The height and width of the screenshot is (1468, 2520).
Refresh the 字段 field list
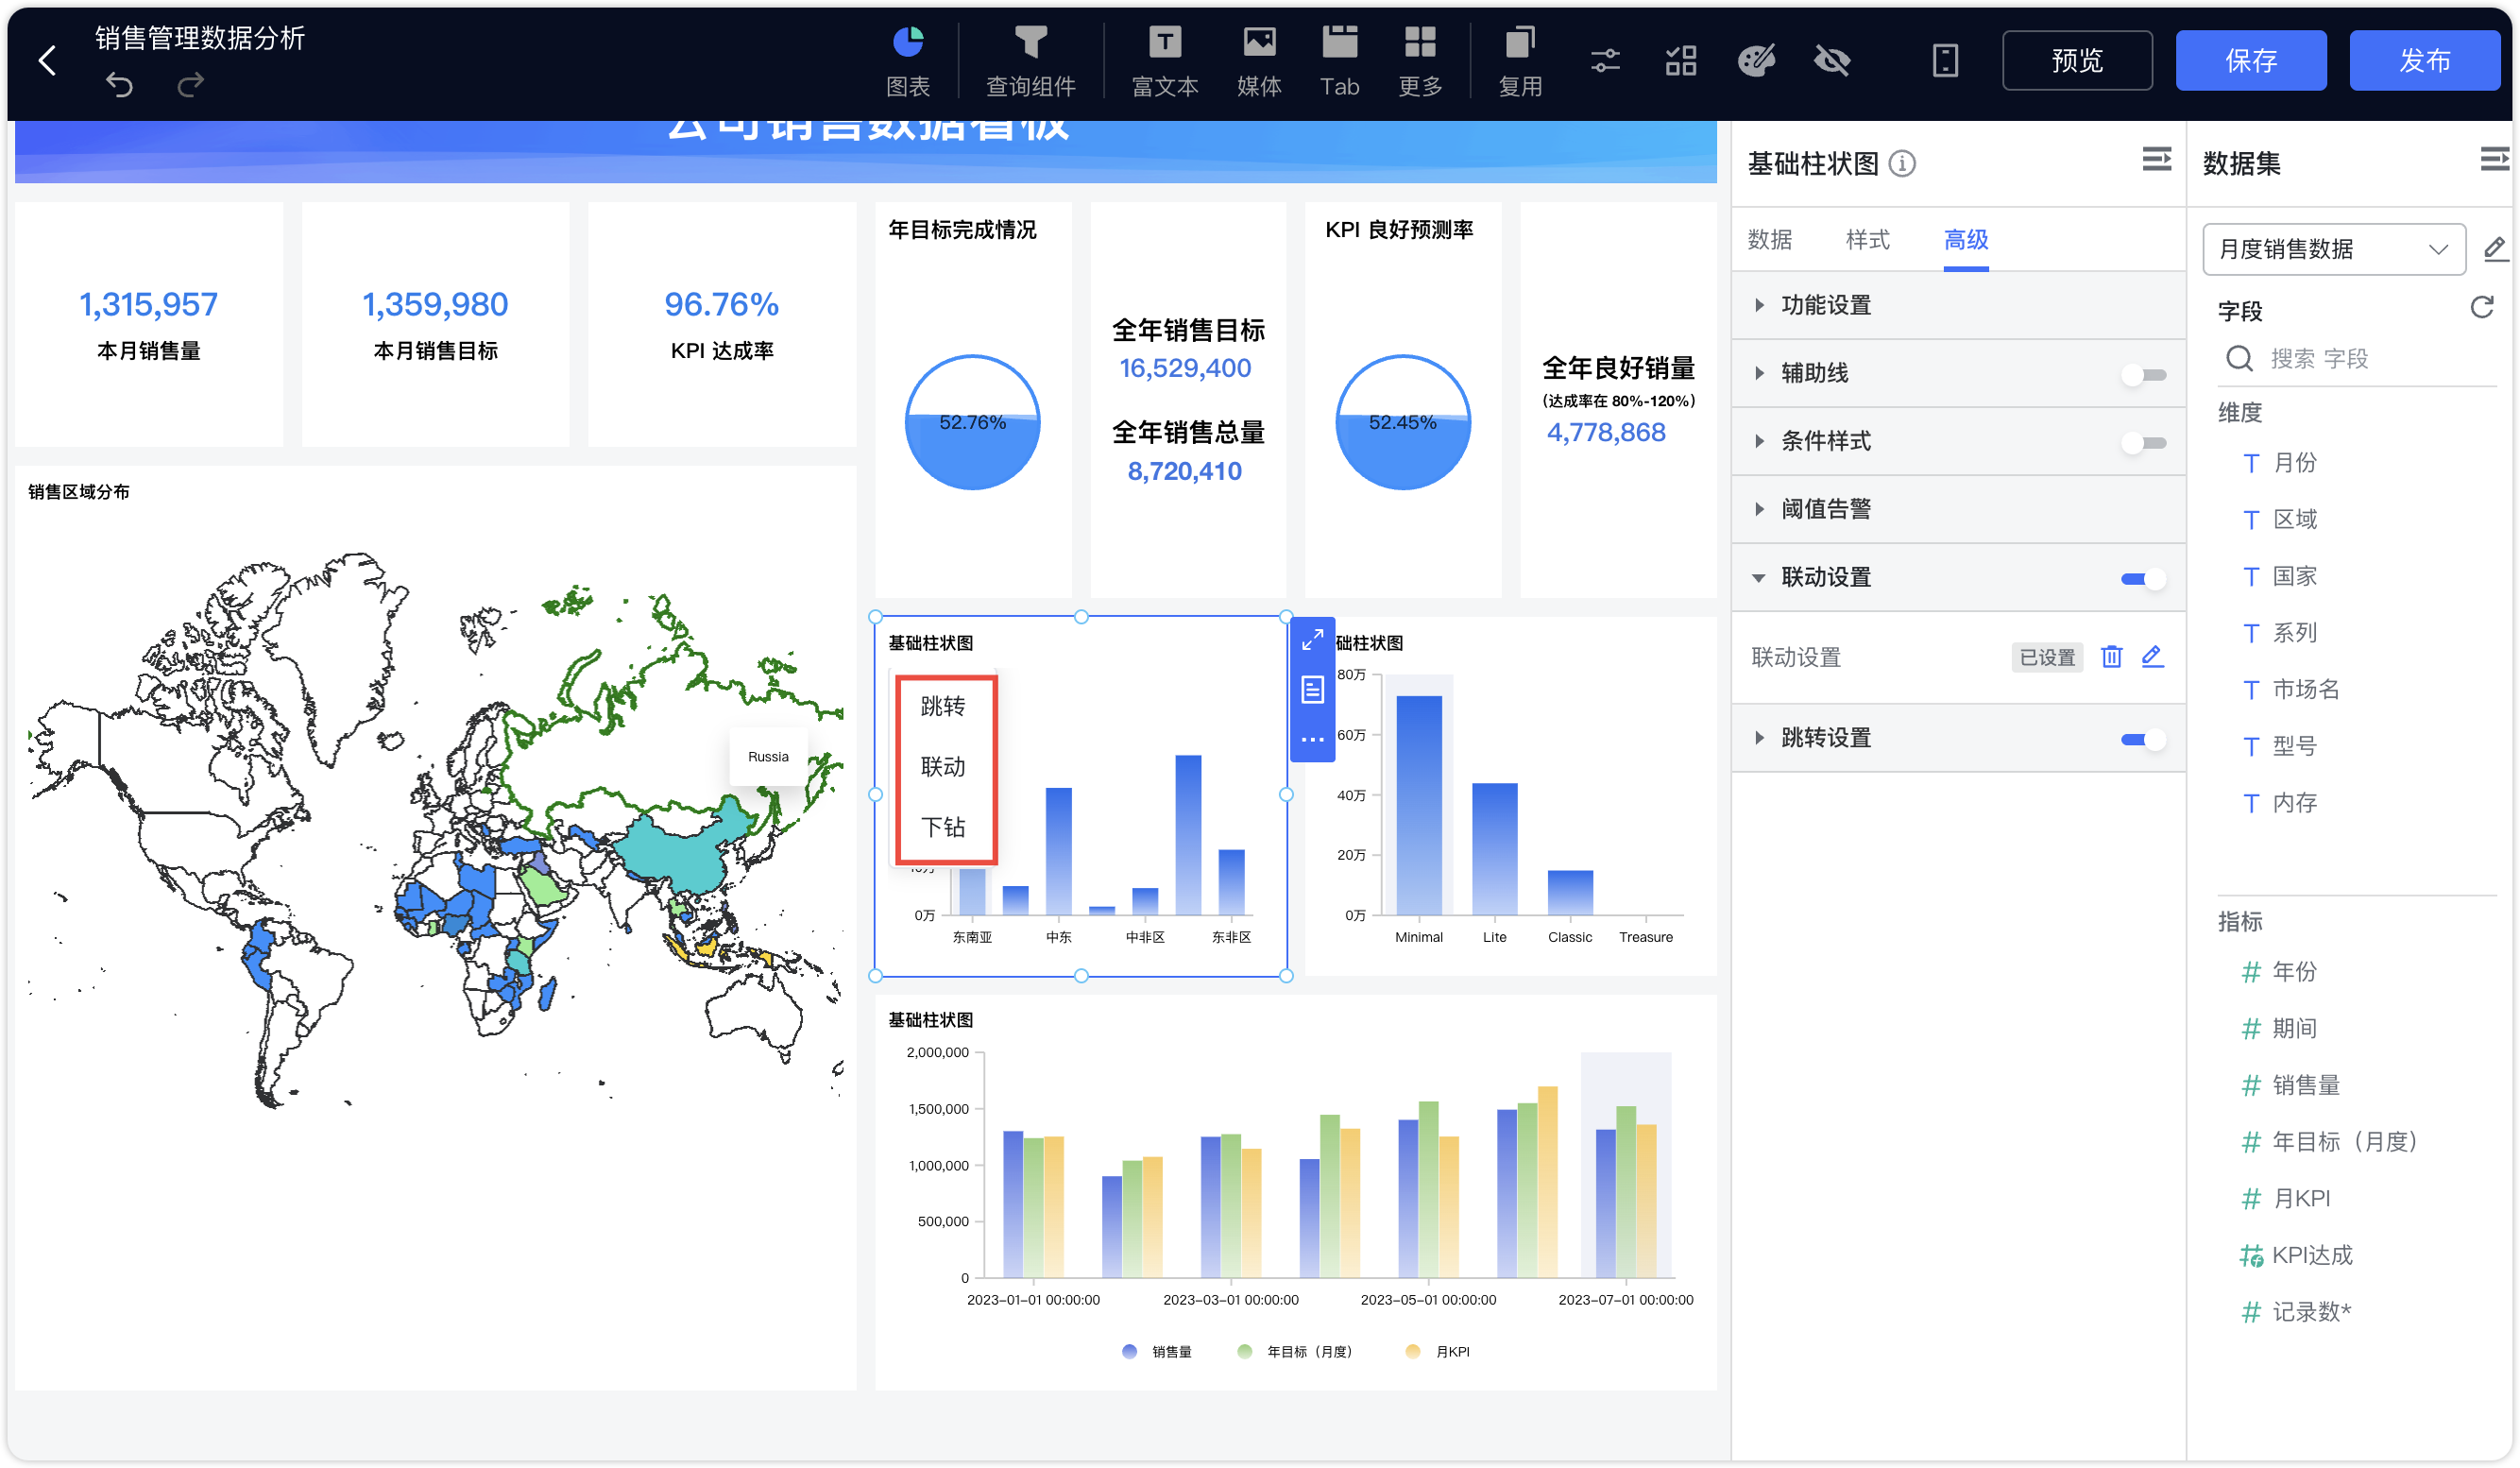tap(2481, 307)
